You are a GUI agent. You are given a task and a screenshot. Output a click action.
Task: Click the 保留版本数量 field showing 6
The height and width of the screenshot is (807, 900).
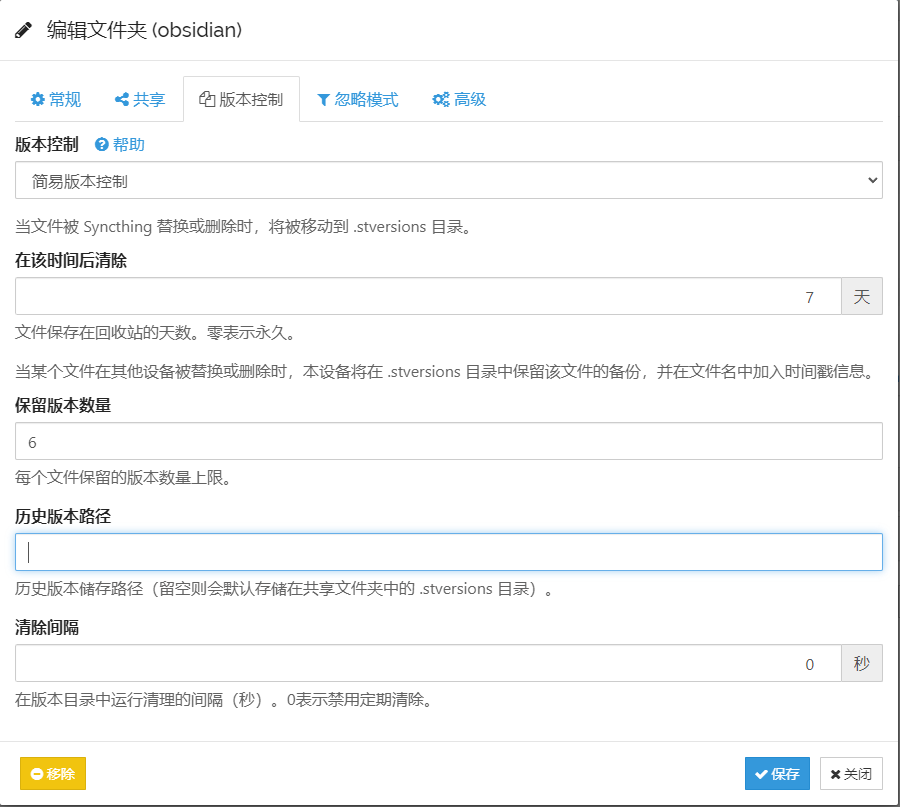[448, 442]
